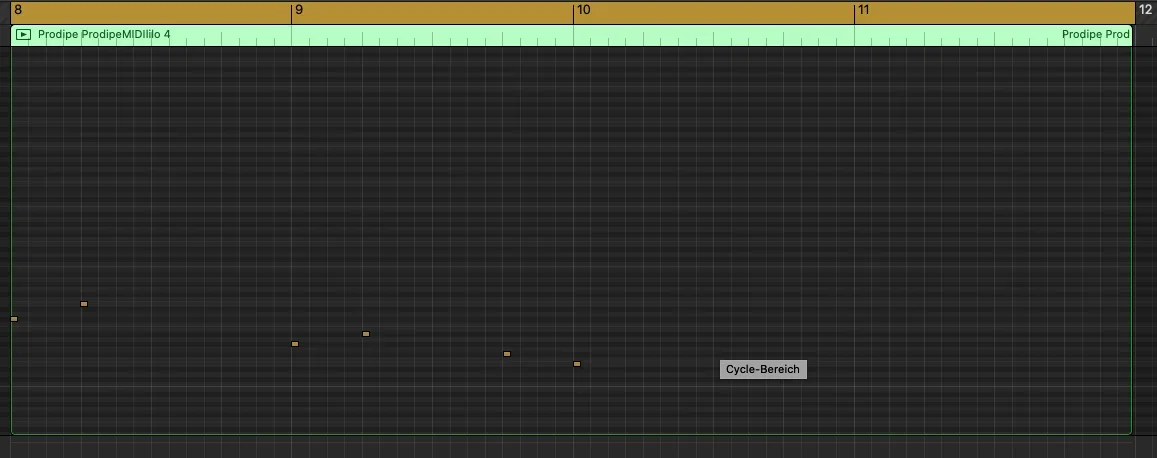1157x458 pixels.
Task: Click bar 12 marker at ruler end
Action: (1145, 10)
